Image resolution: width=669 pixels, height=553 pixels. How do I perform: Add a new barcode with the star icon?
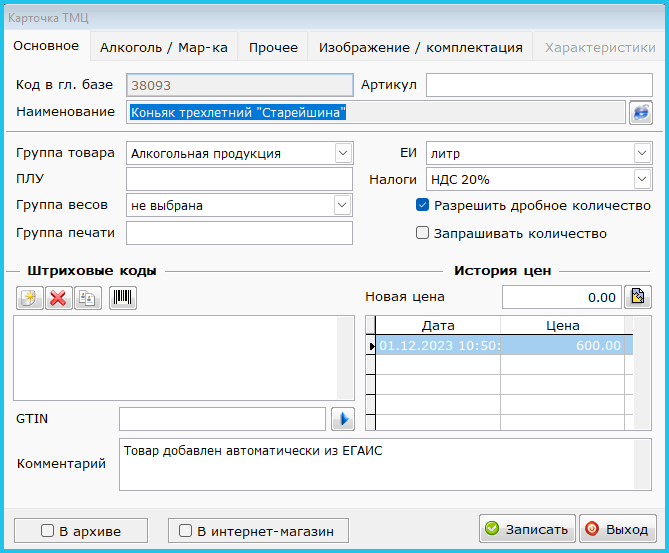[x=29, y=297]
